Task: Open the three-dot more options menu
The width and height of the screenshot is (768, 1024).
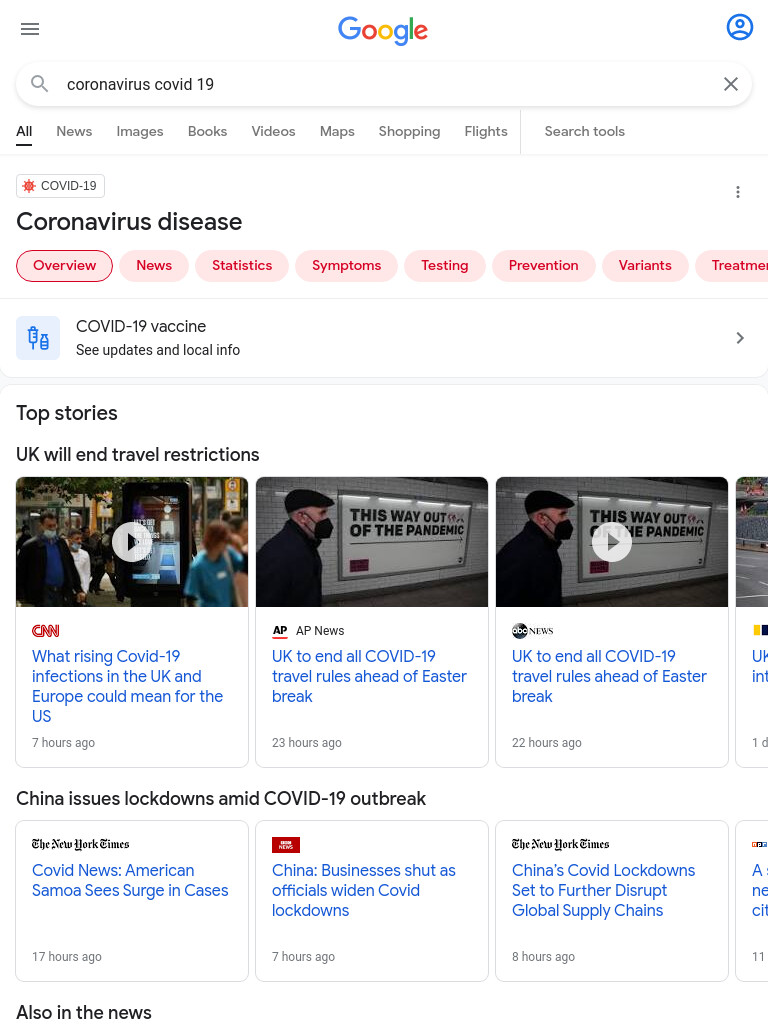Action: point(738,192)
